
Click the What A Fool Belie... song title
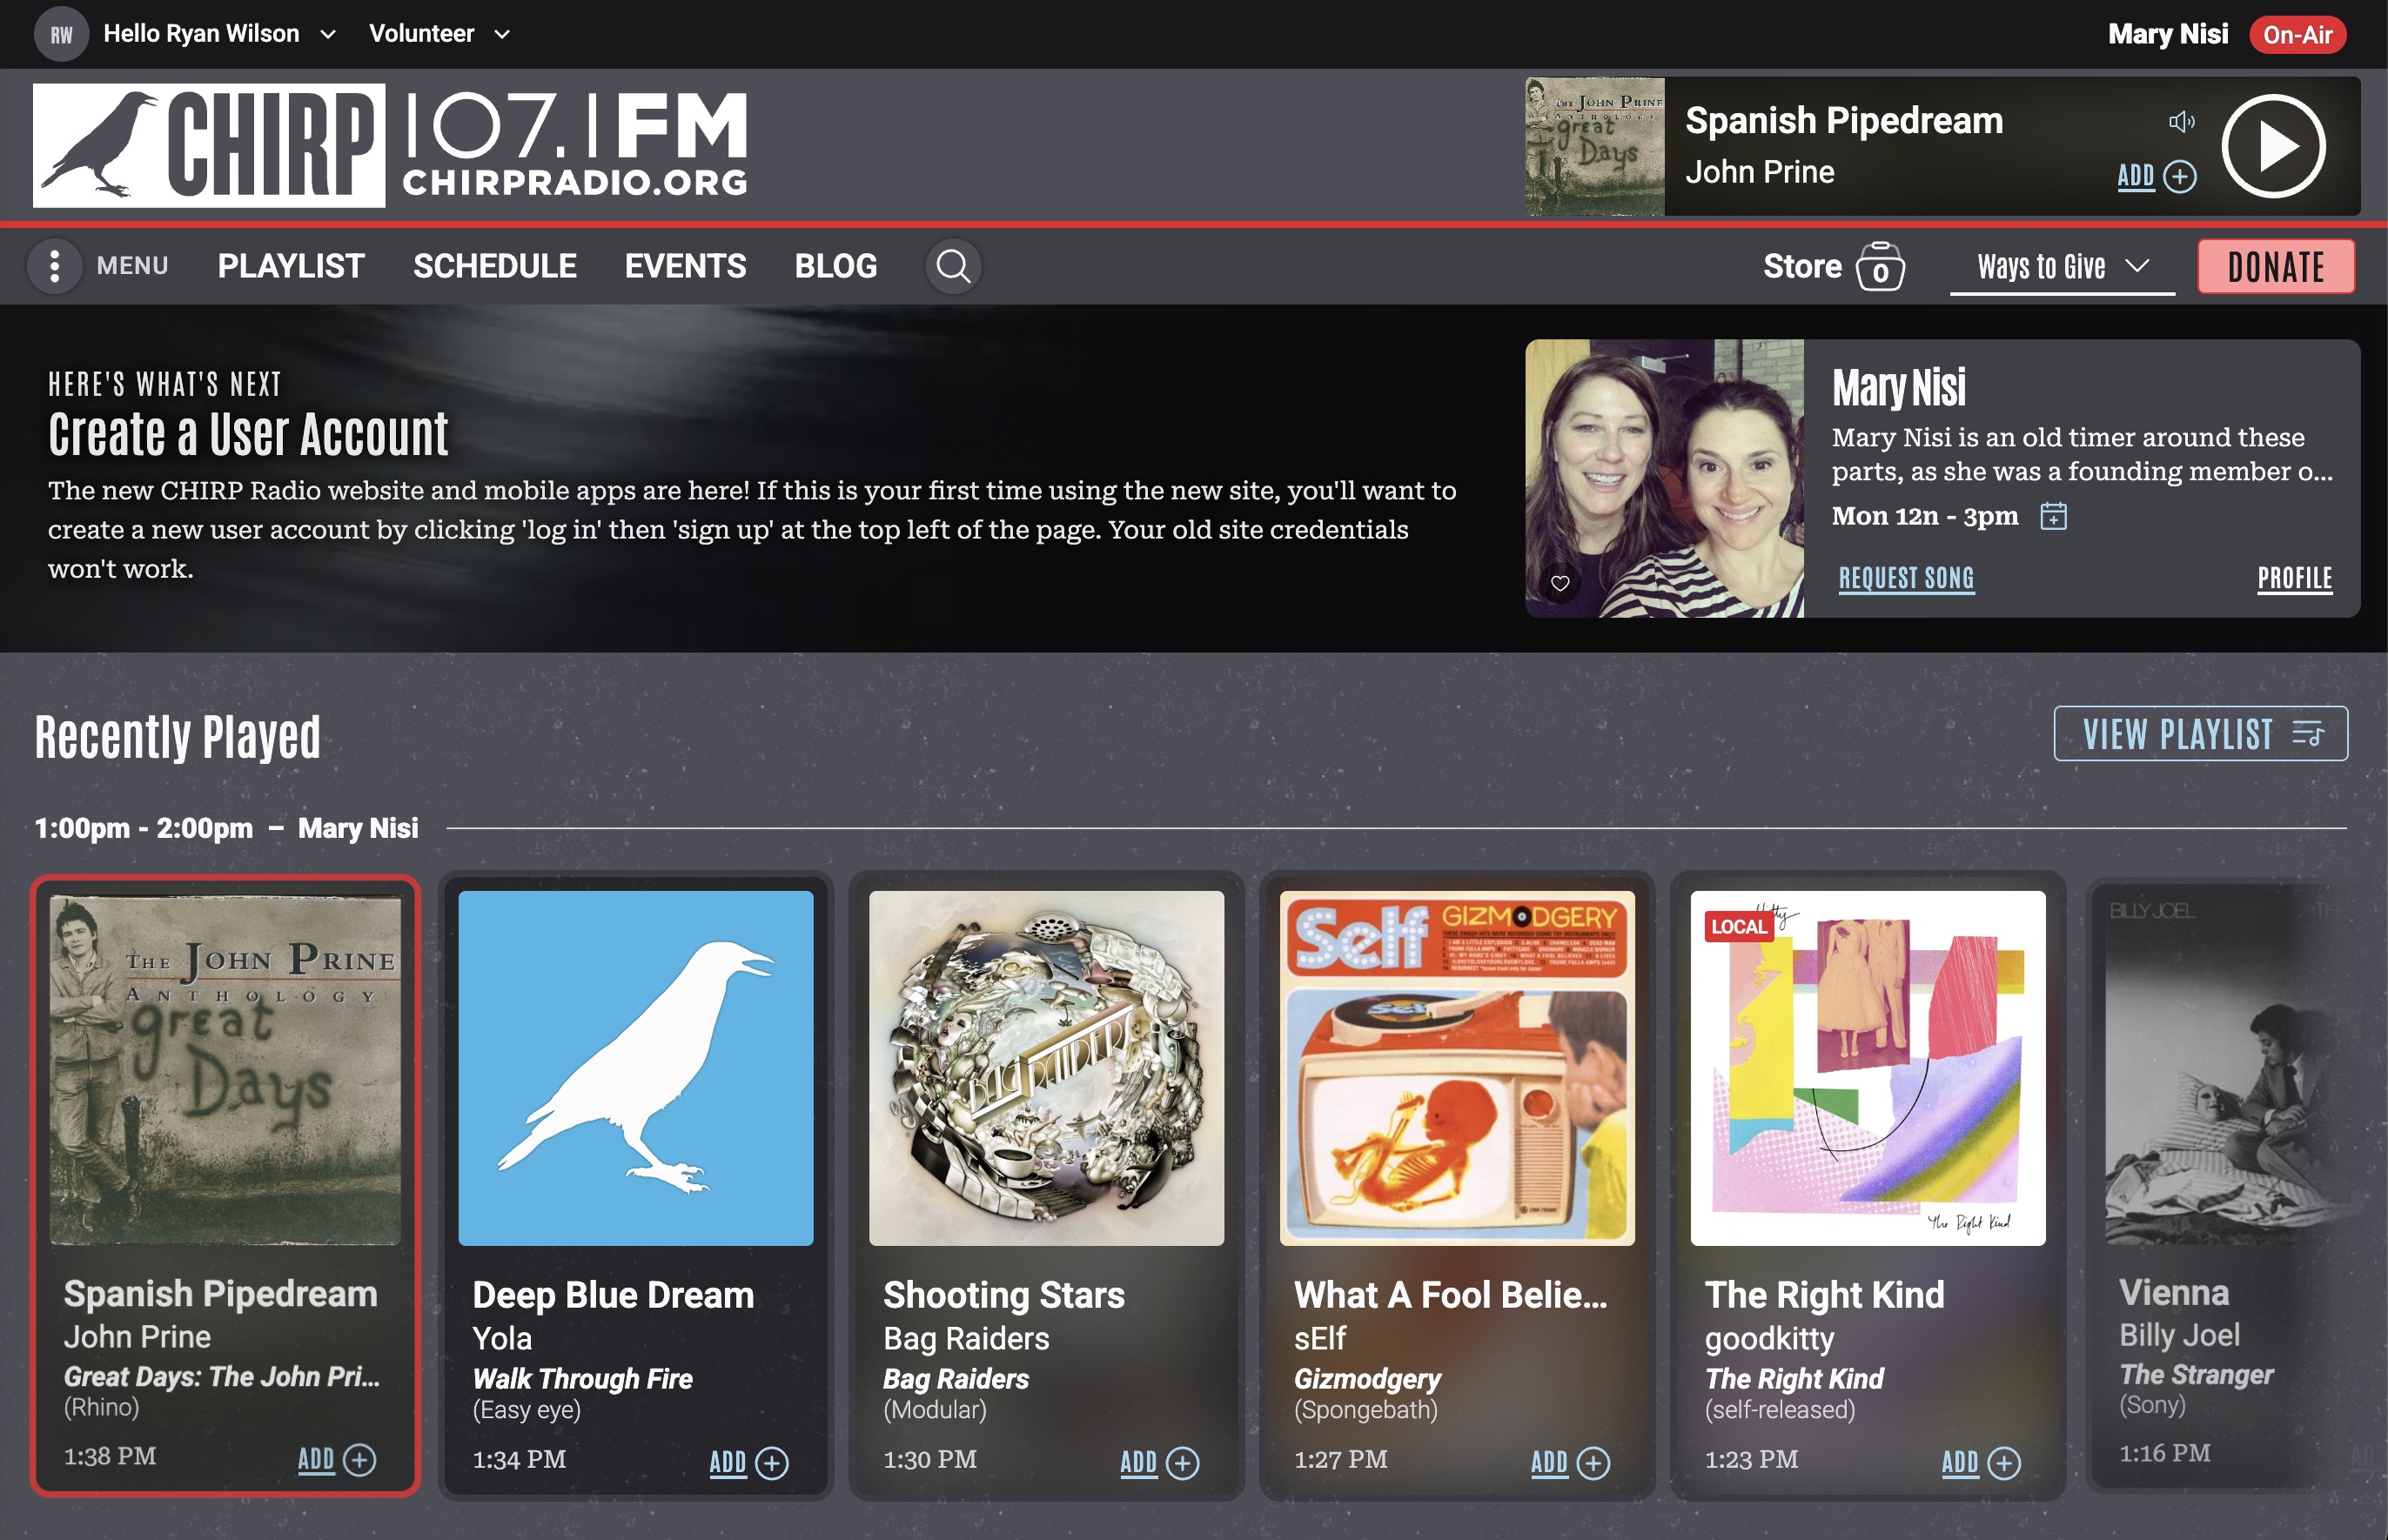pos(1451,1295)
